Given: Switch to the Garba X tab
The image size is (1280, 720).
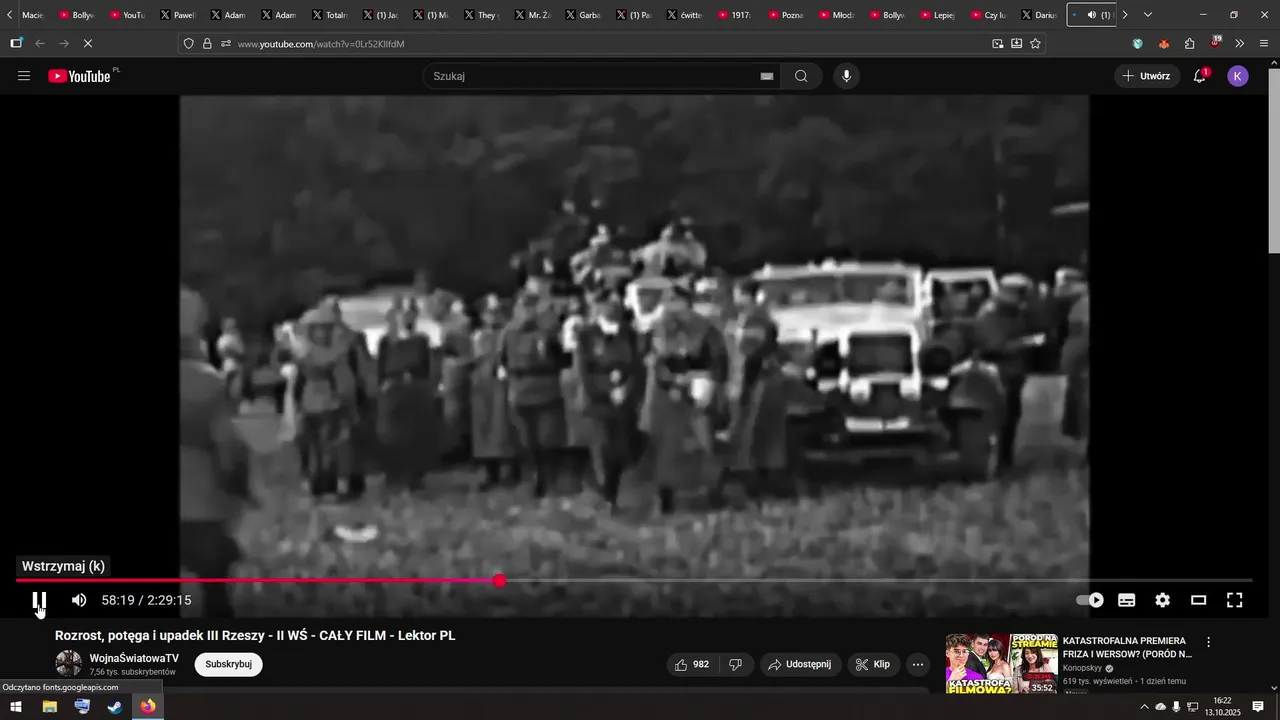Looking at the screenshot, I should (582, 15).
